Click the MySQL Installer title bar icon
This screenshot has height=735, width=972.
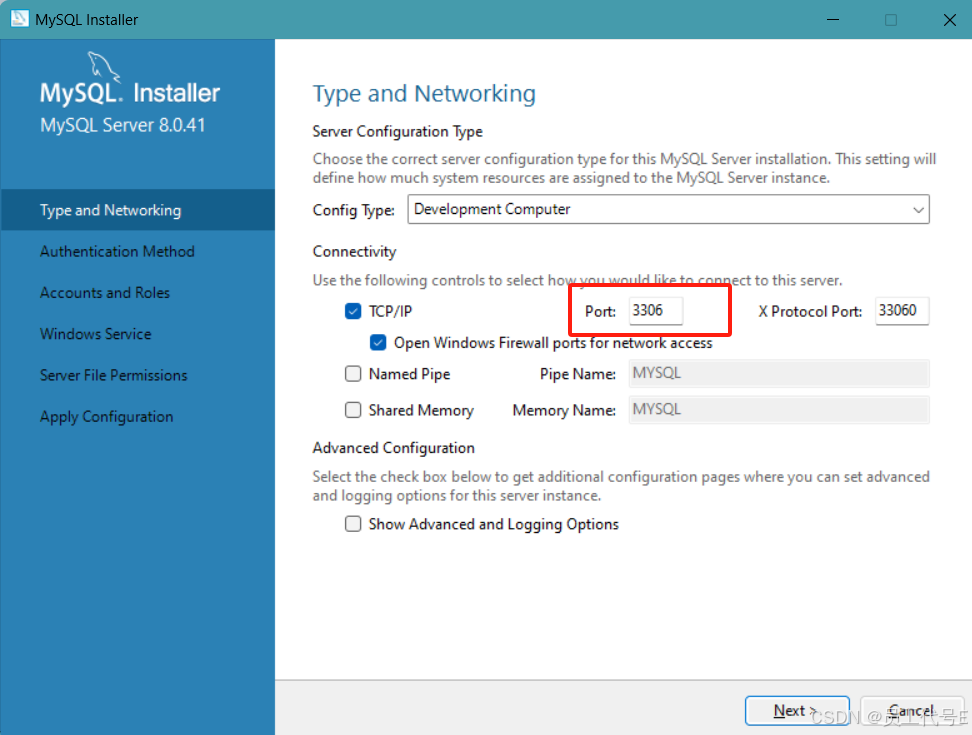click(x=19, y=19)
